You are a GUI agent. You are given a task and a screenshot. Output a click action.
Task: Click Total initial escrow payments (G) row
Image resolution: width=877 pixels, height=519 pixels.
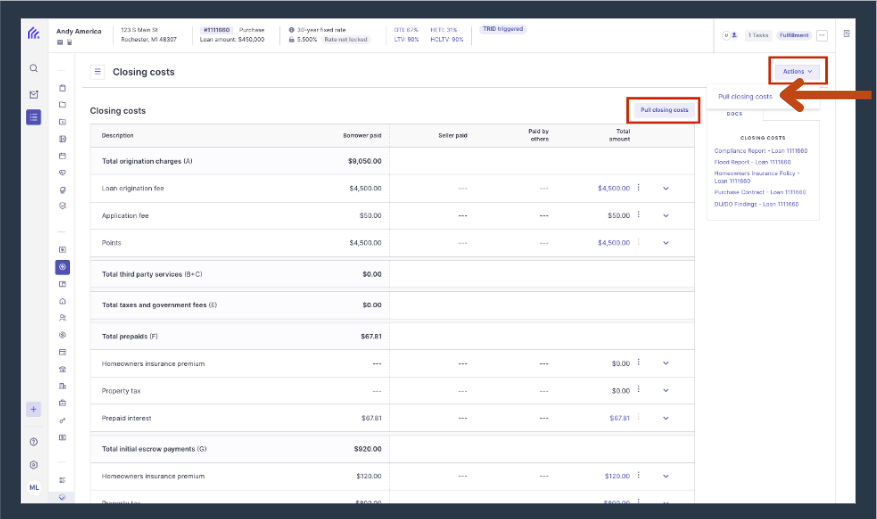392,449
